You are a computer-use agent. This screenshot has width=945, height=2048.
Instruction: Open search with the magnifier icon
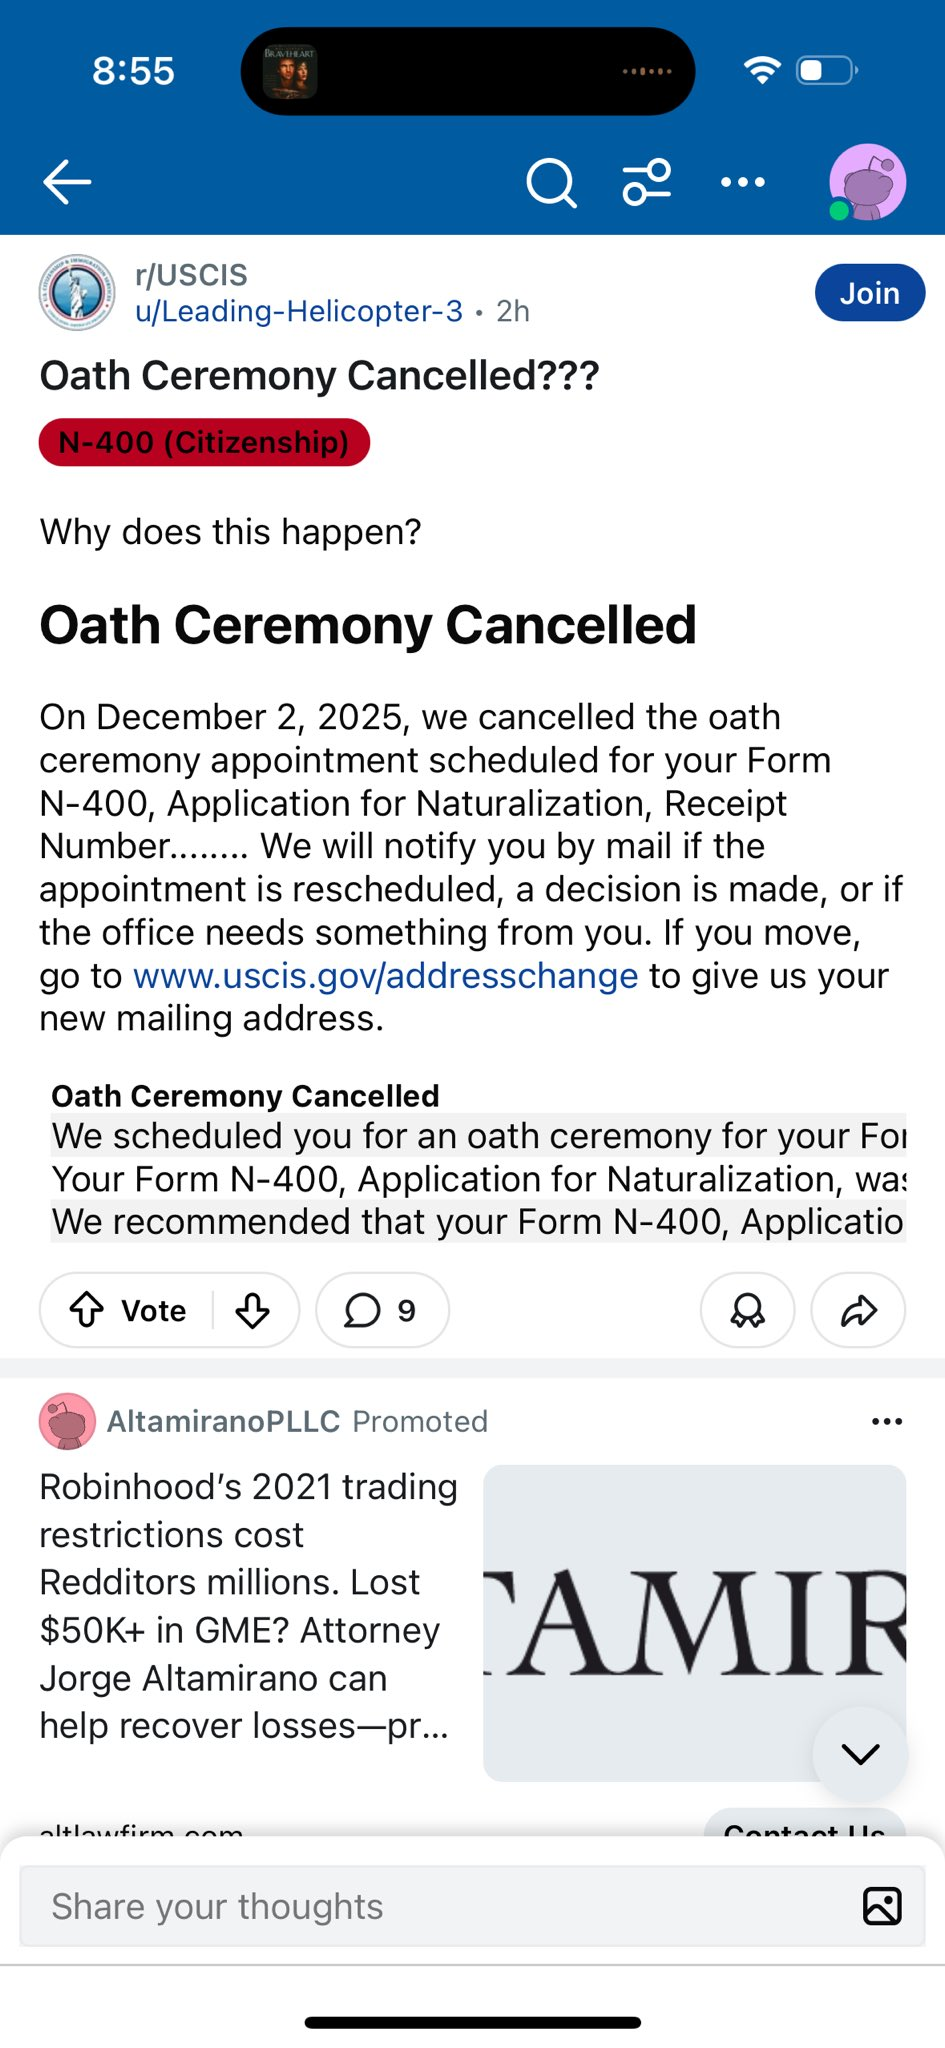click(x=551, y=183)
